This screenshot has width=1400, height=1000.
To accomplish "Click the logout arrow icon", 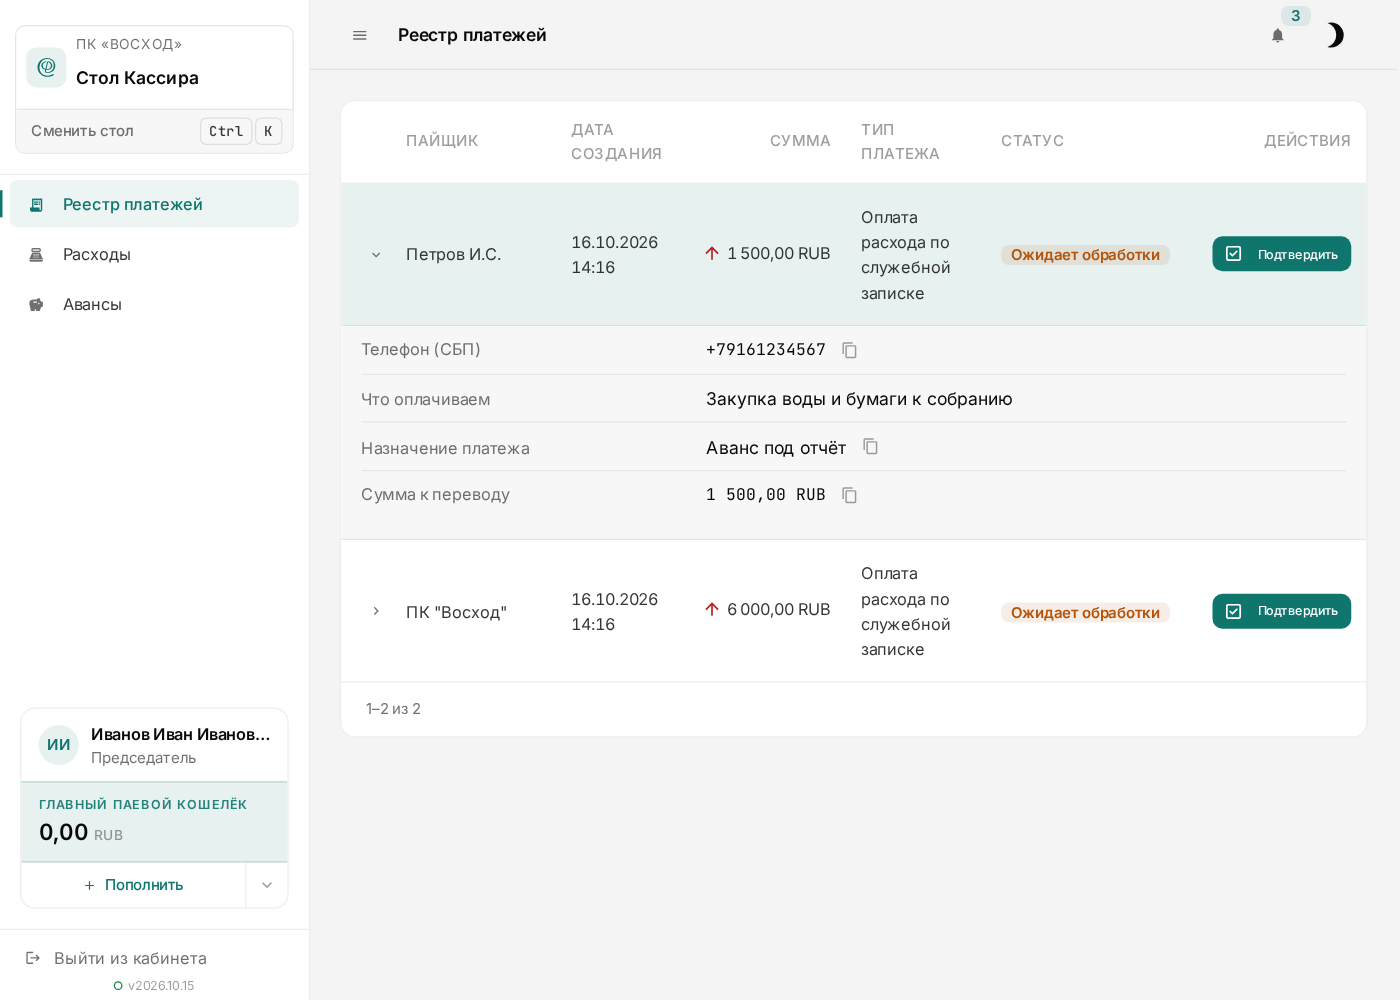I will (33, 958).
